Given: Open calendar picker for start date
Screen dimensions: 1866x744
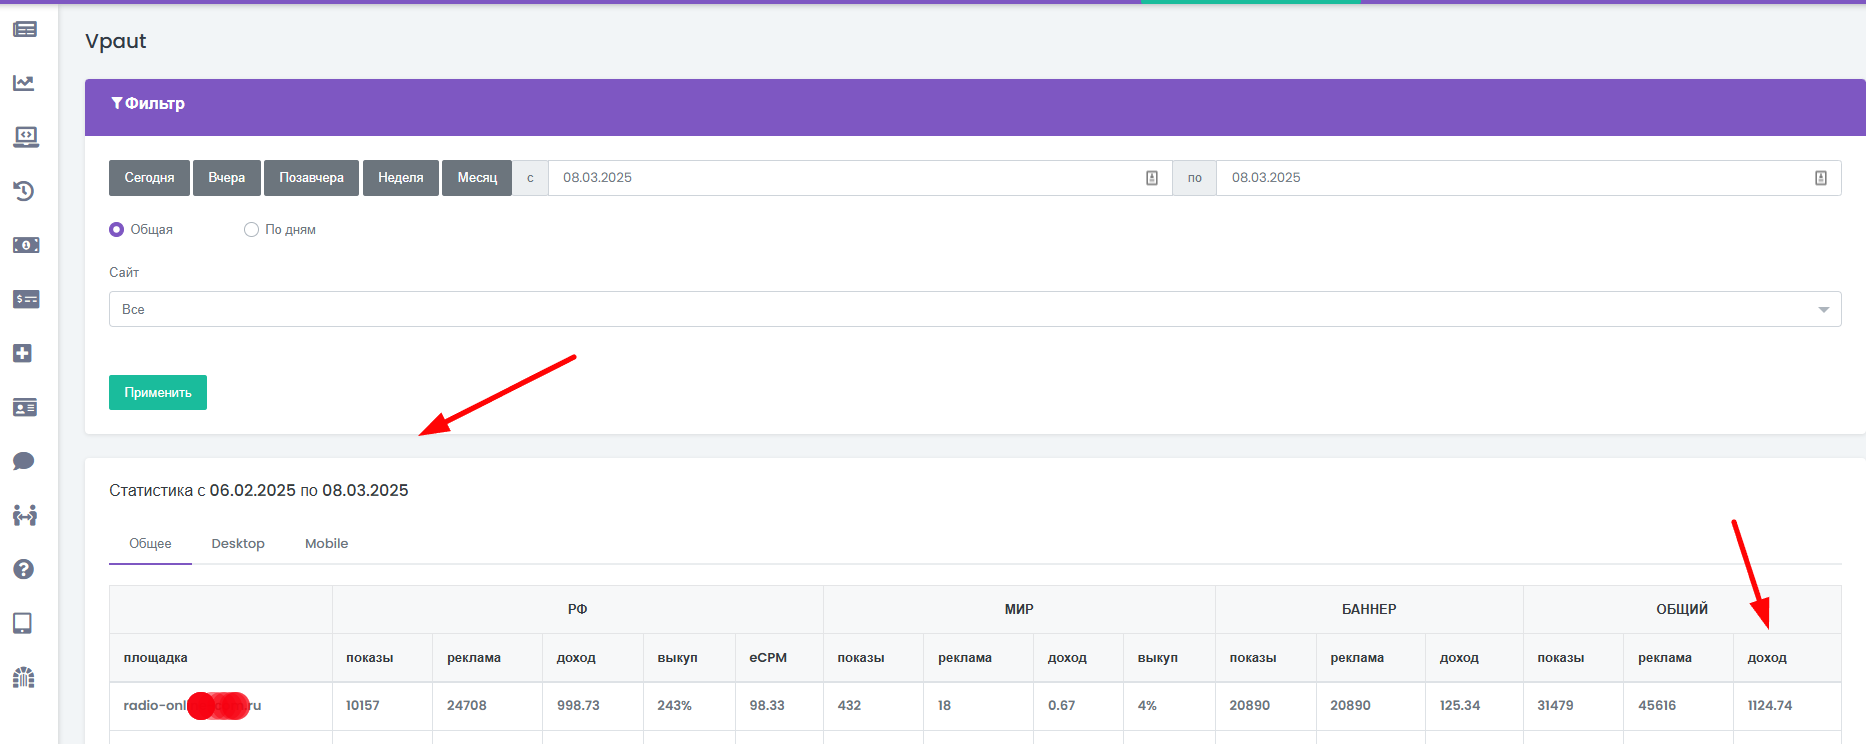Looking at the screenshot, I should click(x=1152, y=178).
